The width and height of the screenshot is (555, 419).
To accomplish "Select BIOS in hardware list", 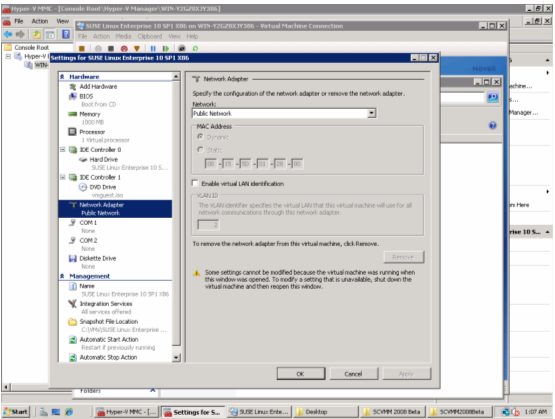I will pos(81,97).
